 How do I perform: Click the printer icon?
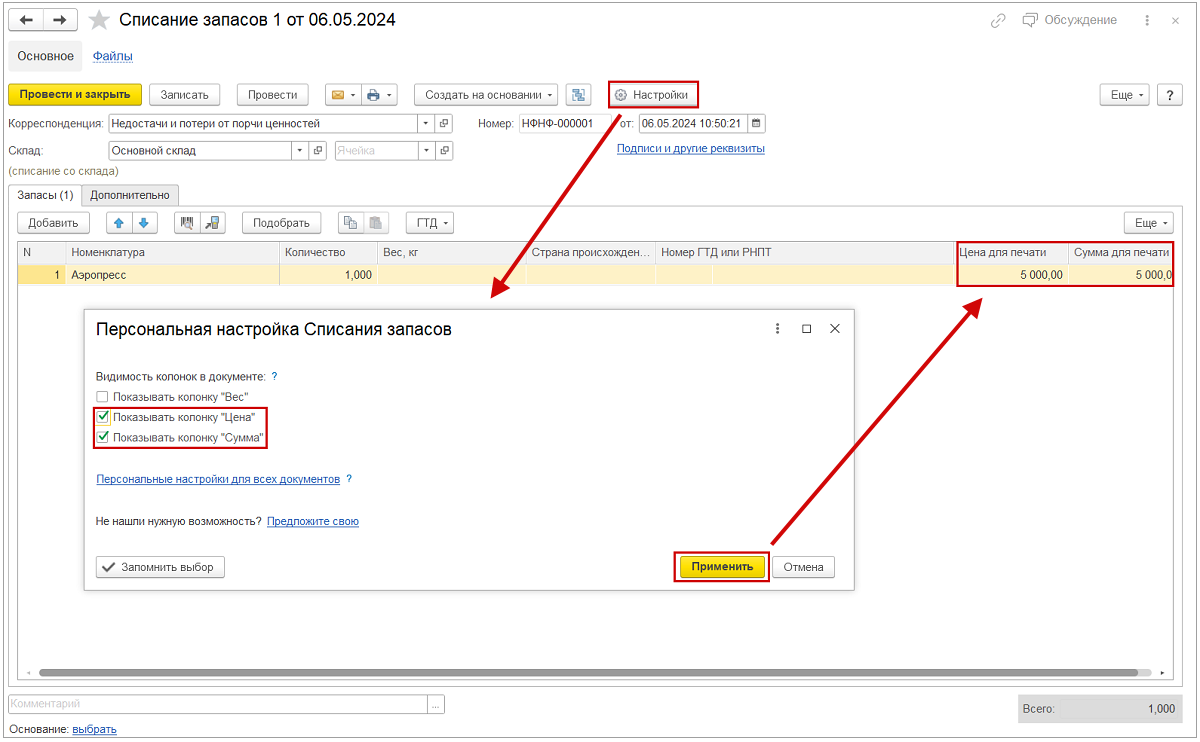tap(373, 95)
